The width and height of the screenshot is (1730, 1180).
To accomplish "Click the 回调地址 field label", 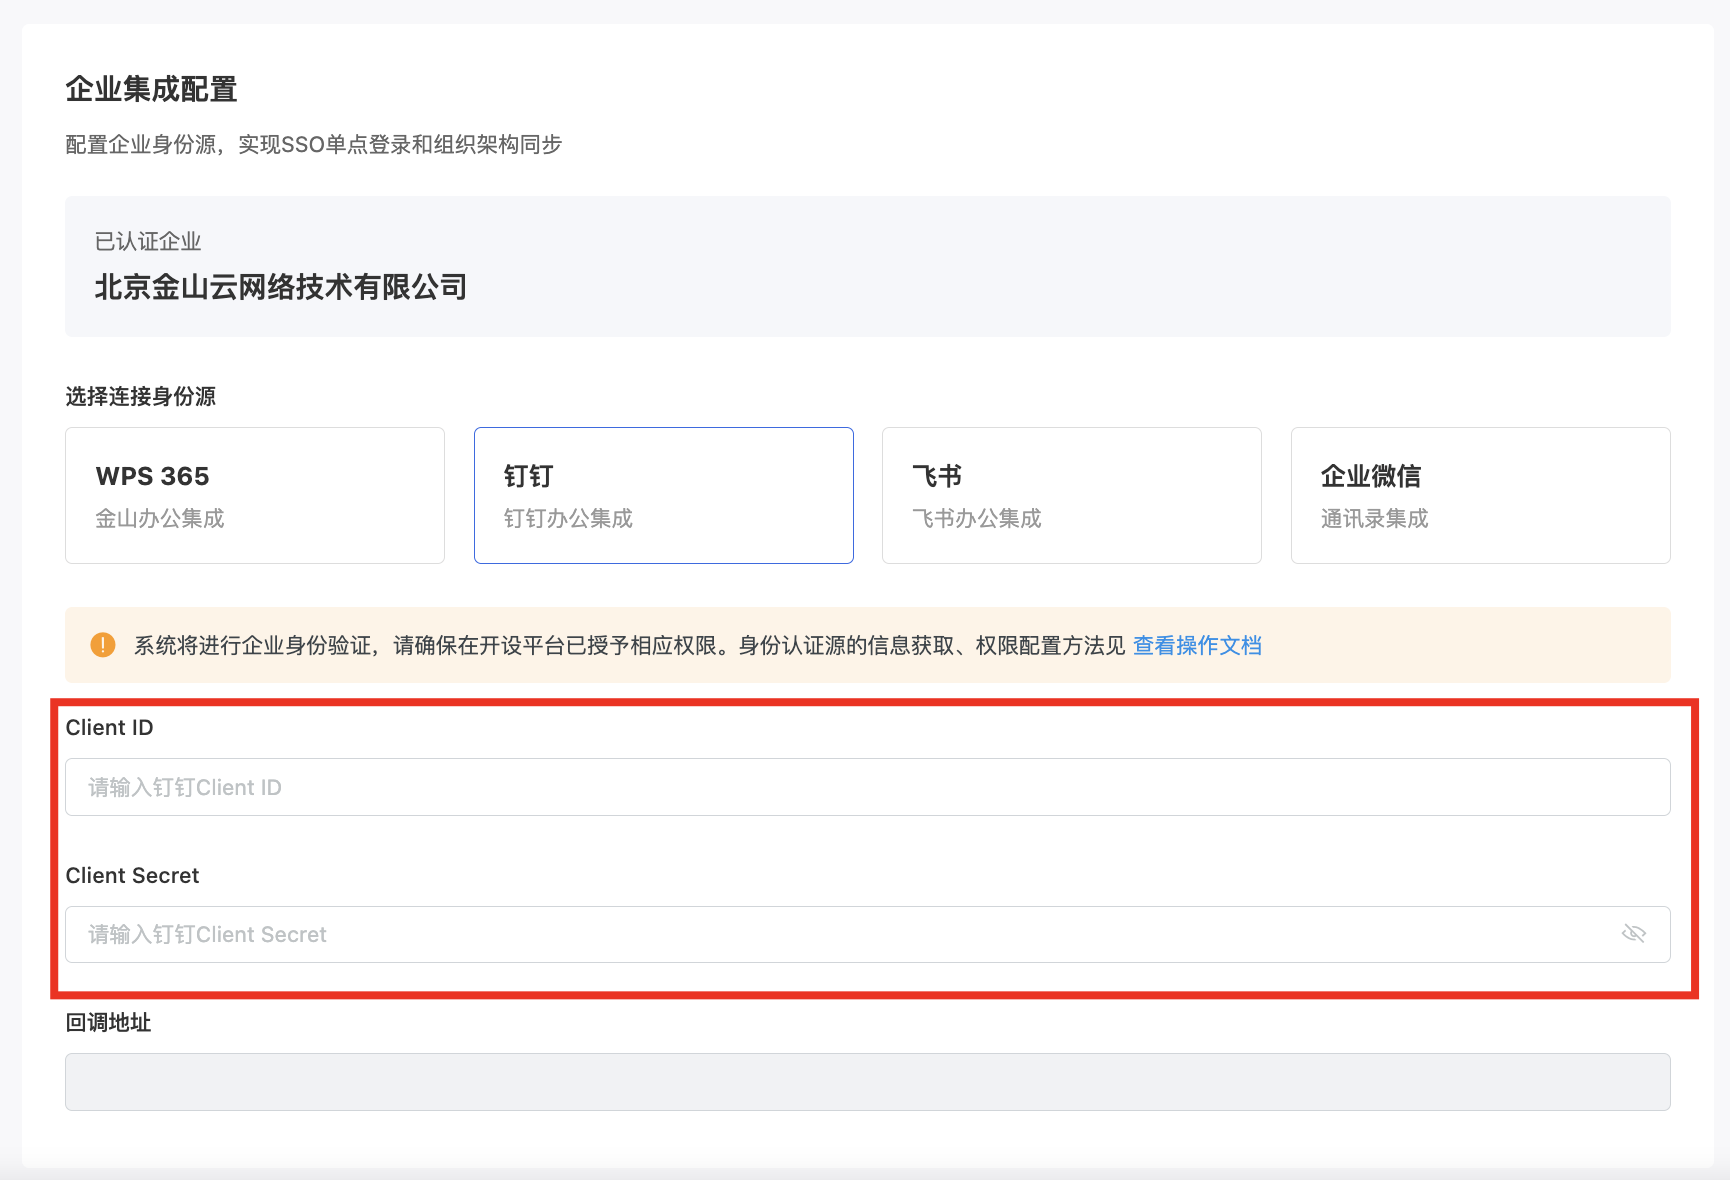I will pyautogui.click(x=109, y=1023).
